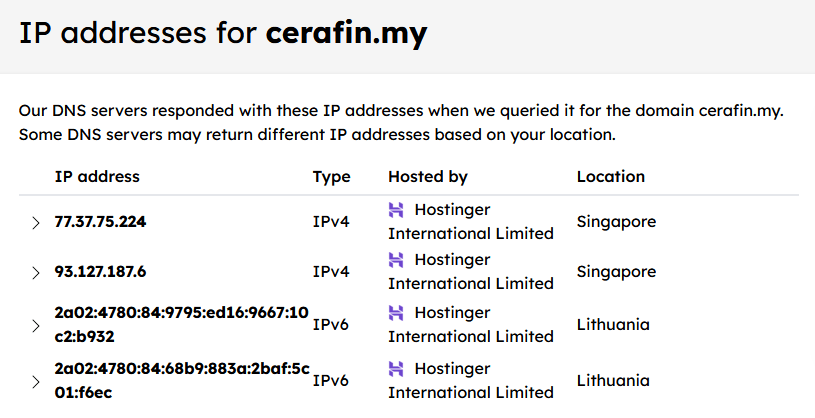Click the "Hosted by" column header
This screenshot has width=815, height=418.
tap(428, 177)
